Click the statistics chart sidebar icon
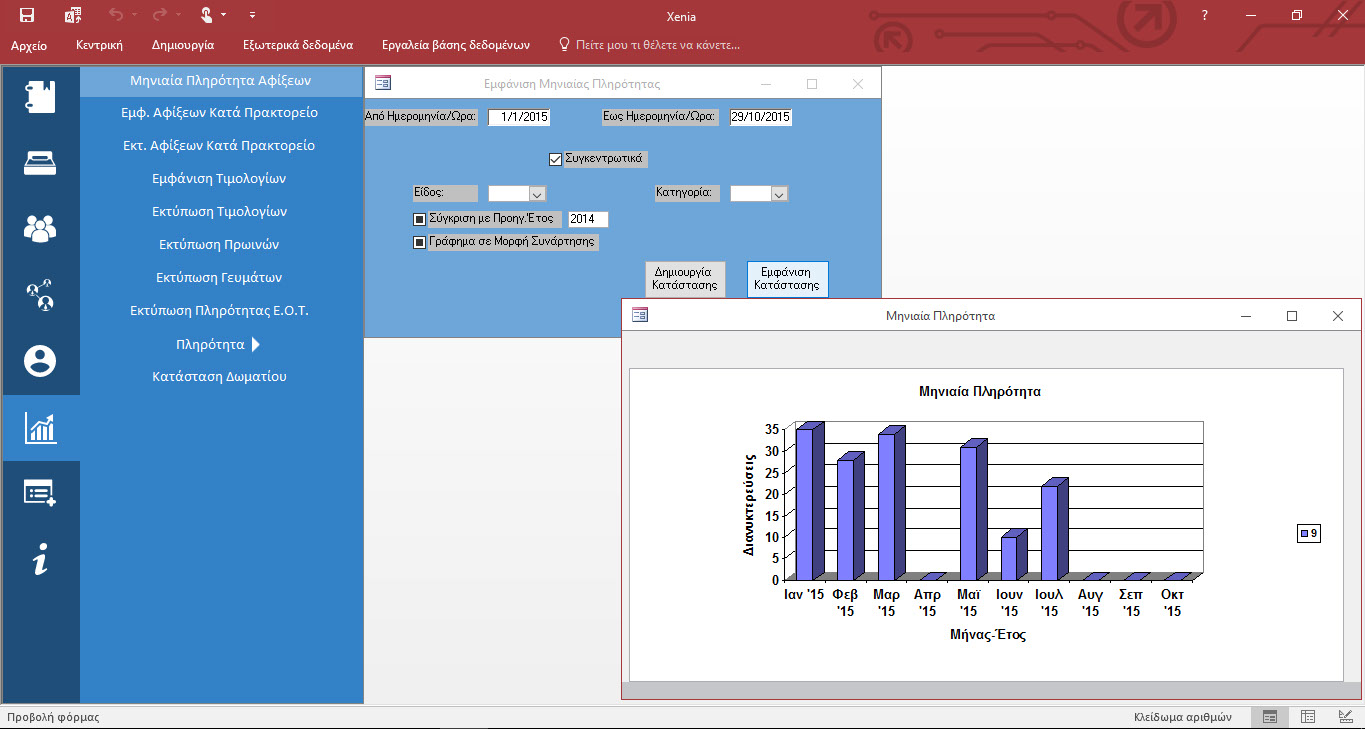The image size is (1365, 729). coord(40,428)
